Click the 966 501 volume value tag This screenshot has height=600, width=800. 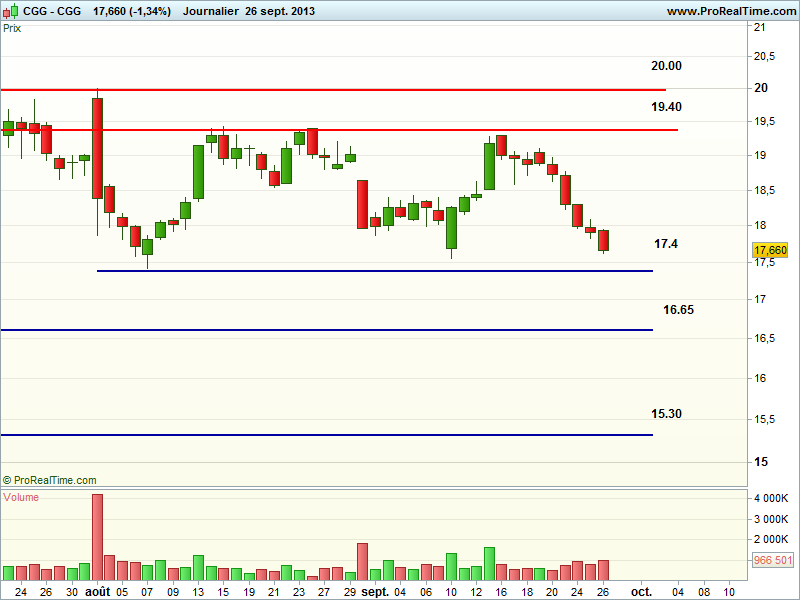tap(770, 560)
